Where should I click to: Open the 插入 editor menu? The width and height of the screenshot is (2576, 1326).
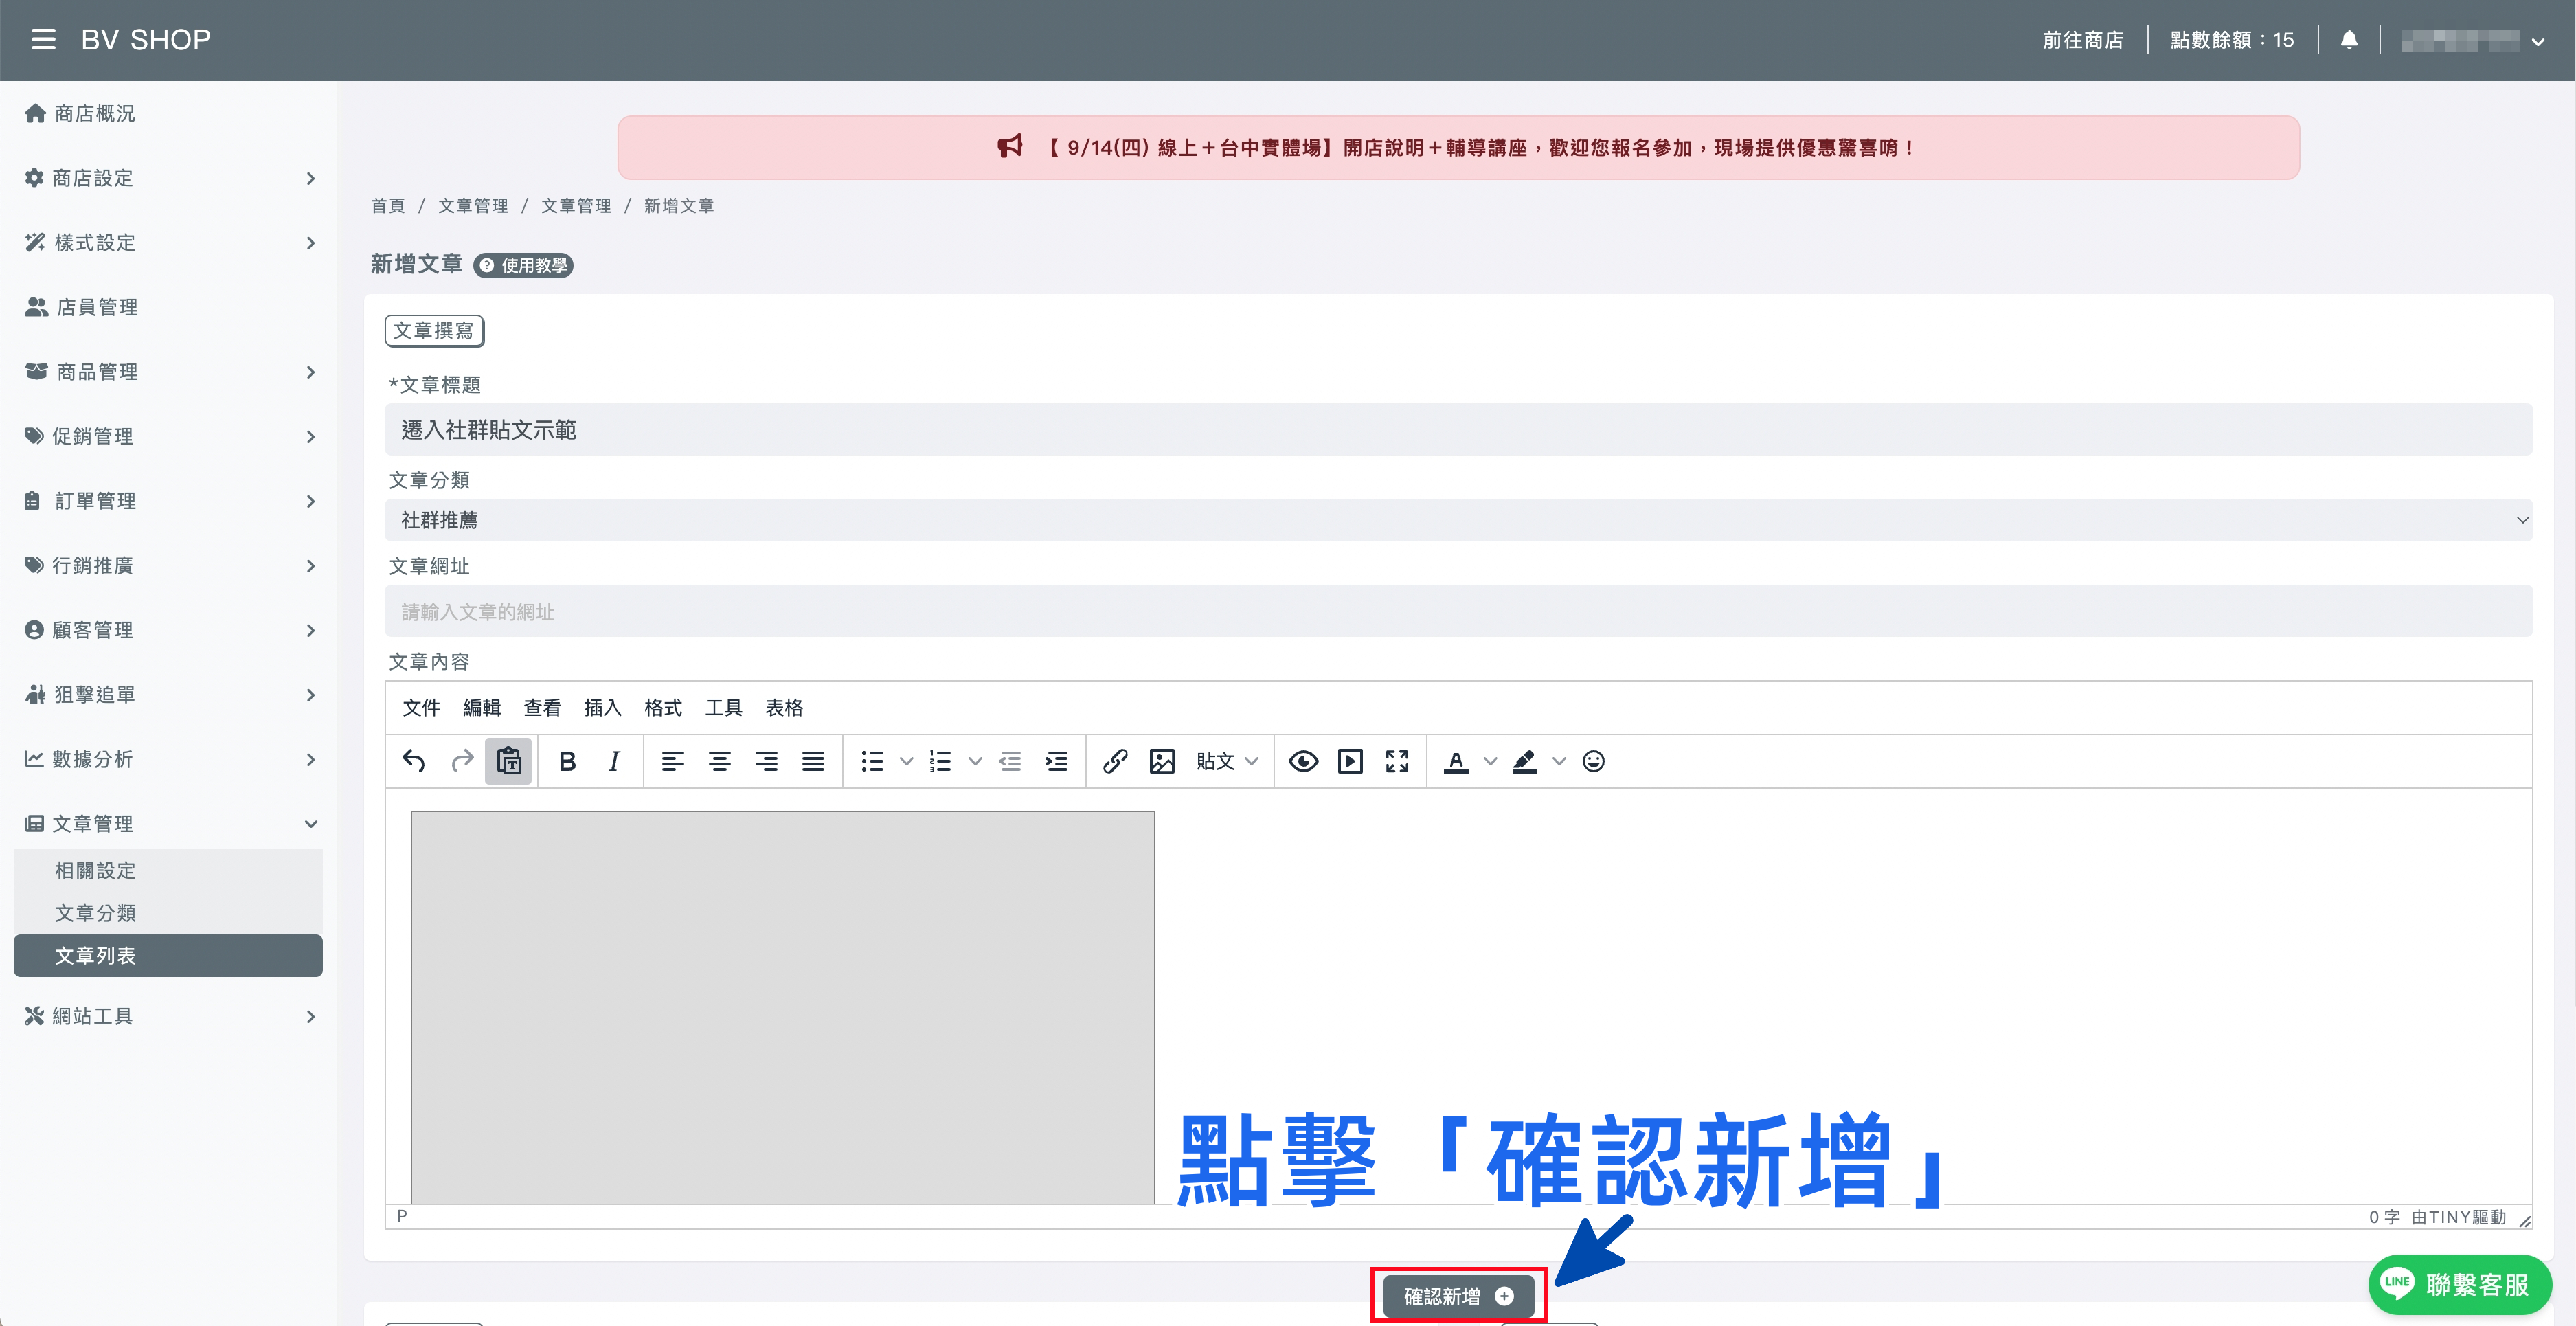click(602, 707)
